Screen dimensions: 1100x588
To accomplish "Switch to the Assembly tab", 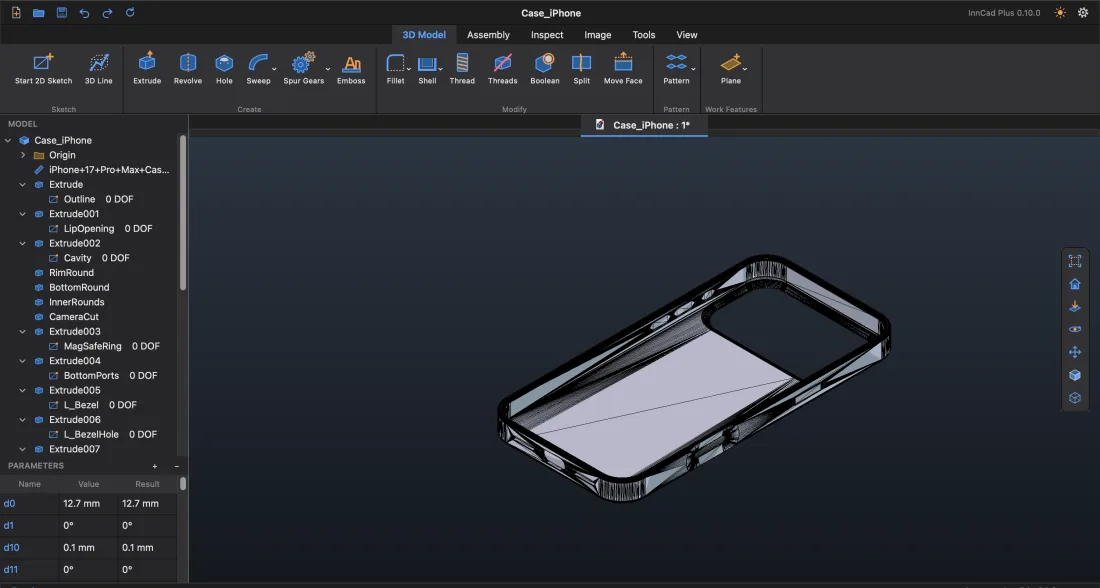I will [x=488, y=34].
